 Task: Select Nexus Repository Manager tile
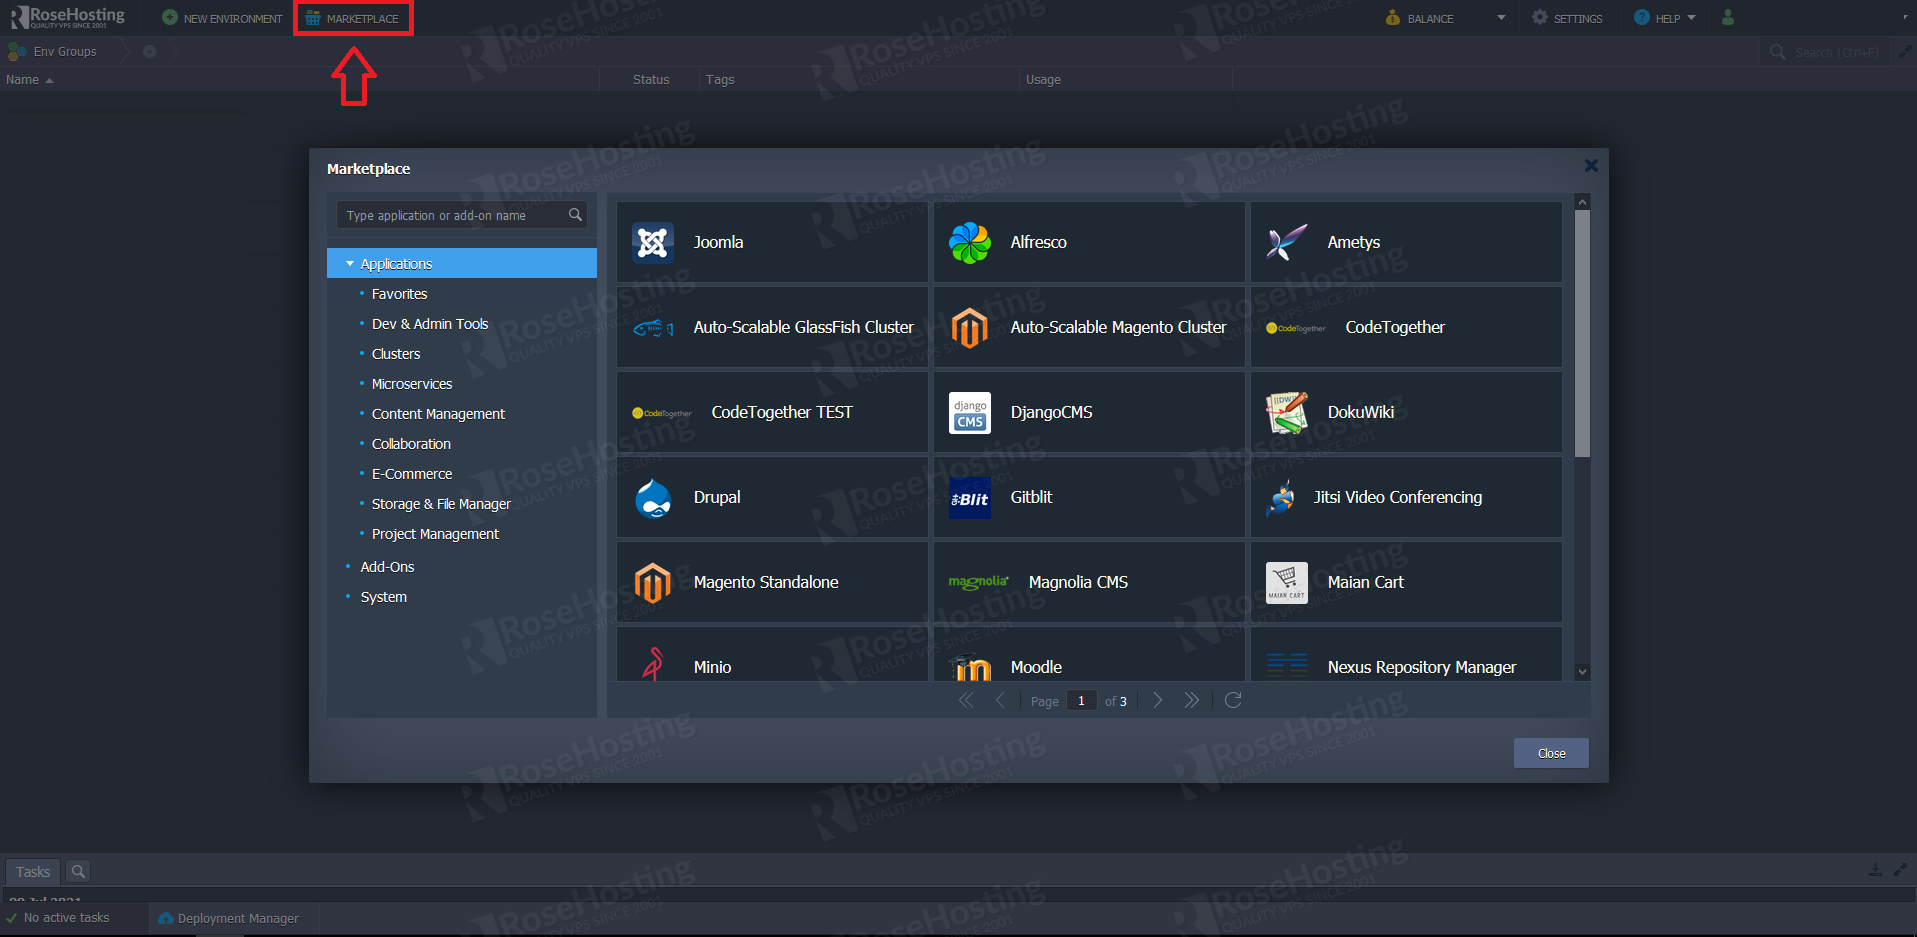click(1406, 654)
